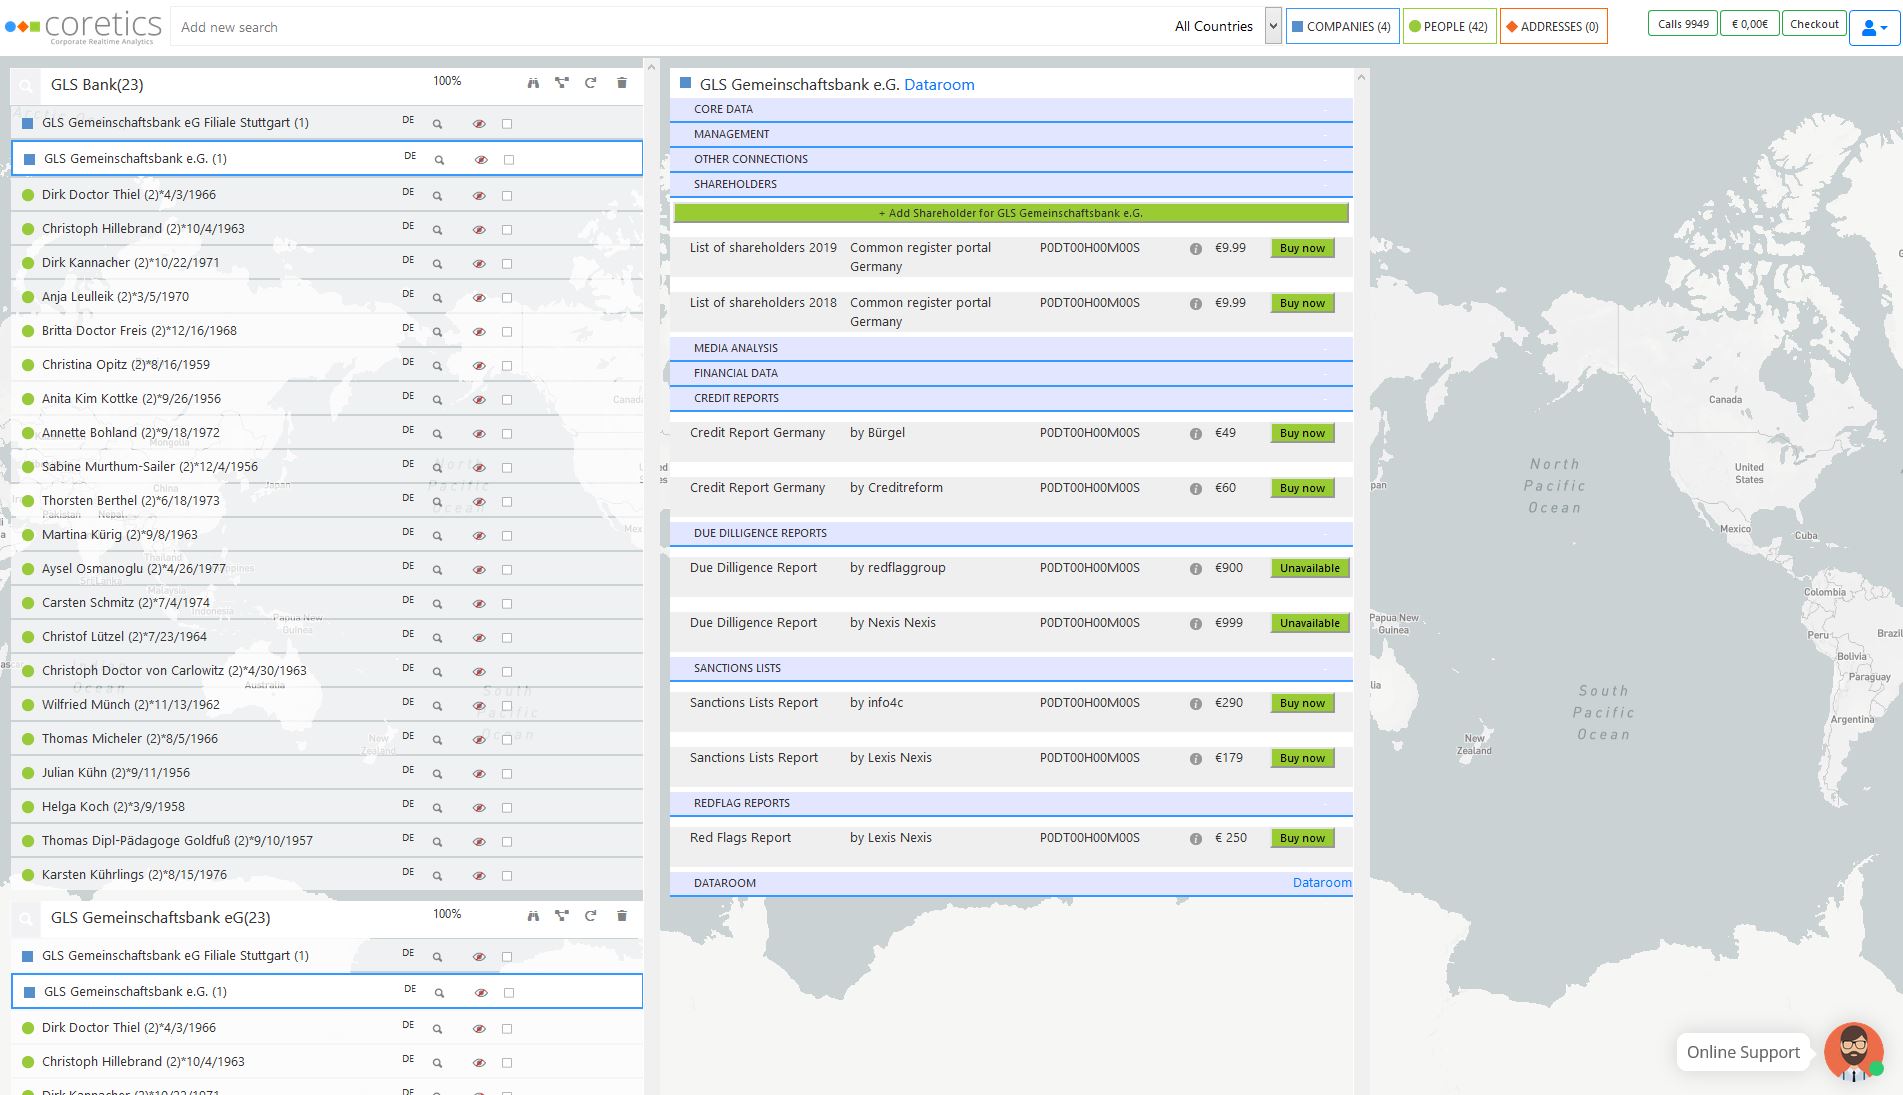
Task: Filter by COMPANIES (4) tab
Action: coord(1341,27)
